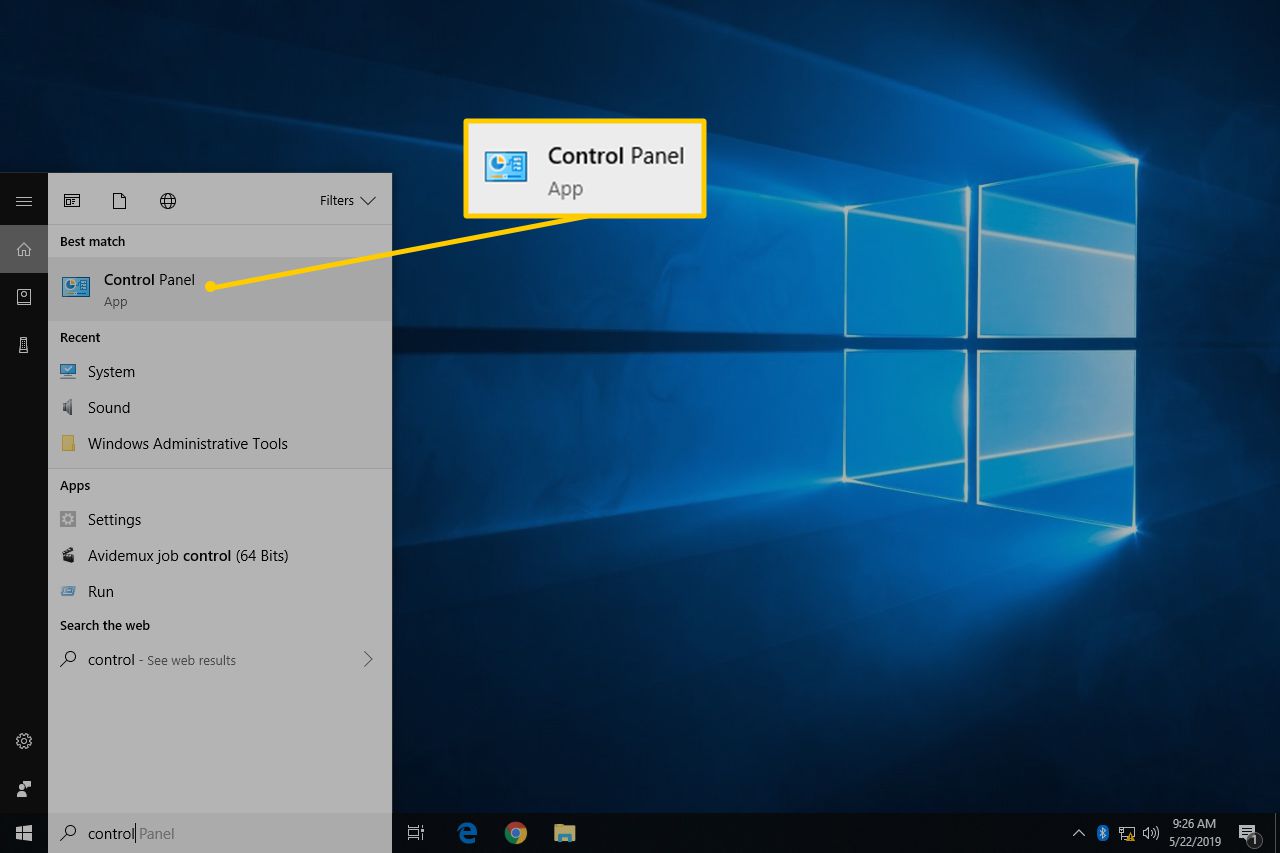
Task: Launch Google Chrome from taskbar
Action: tap(516, 833)
